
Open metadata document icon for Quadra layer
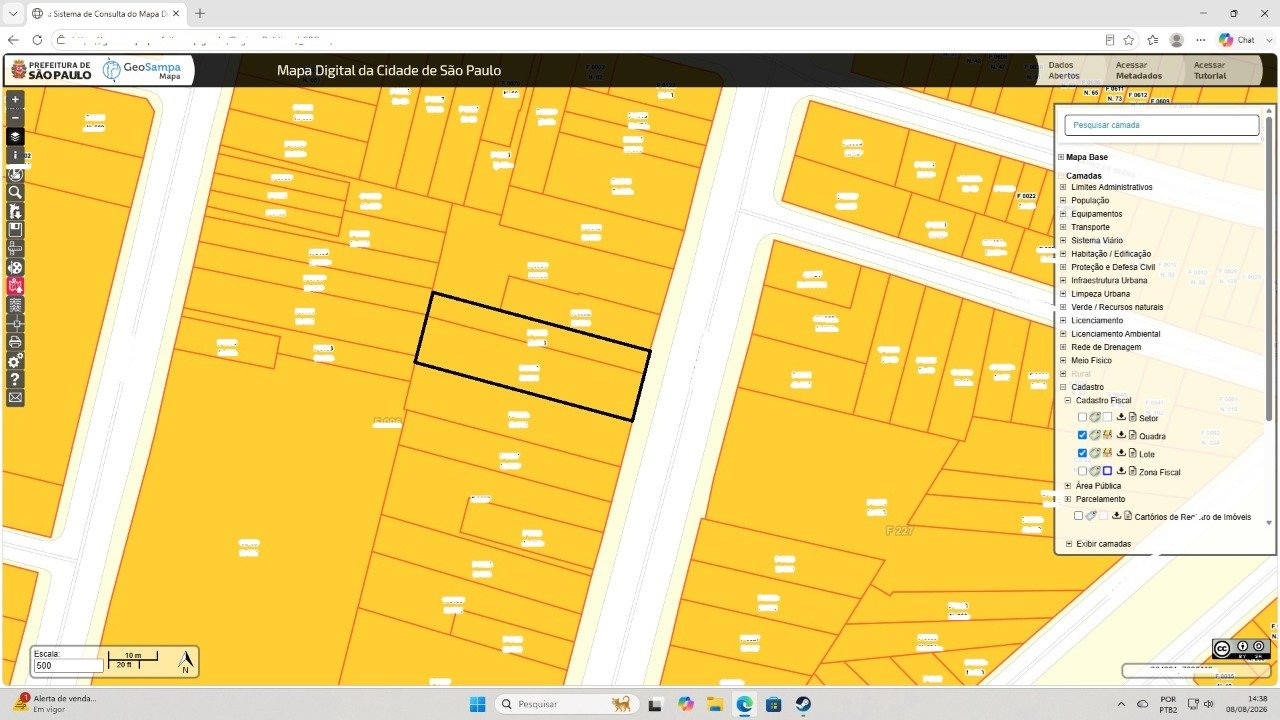click(x=1133, y=435)
